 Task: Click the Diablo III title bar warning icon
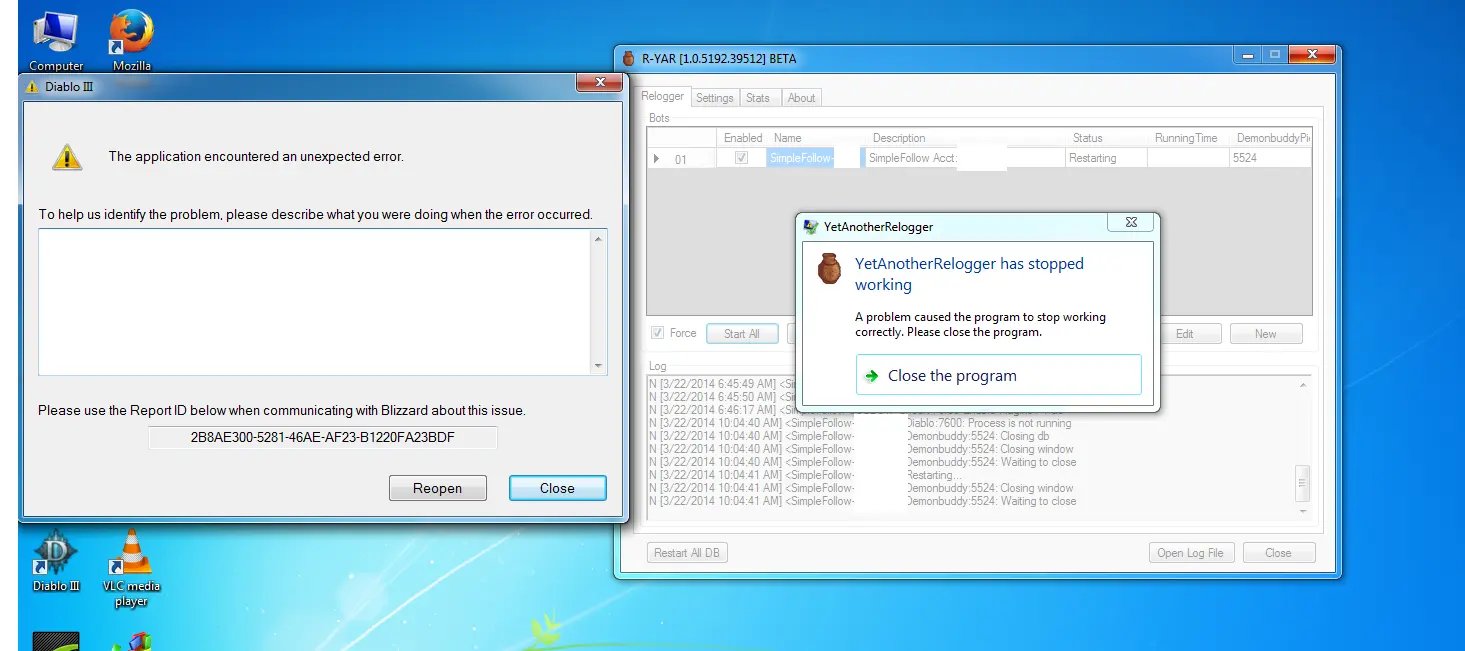(x=32, y=87)
